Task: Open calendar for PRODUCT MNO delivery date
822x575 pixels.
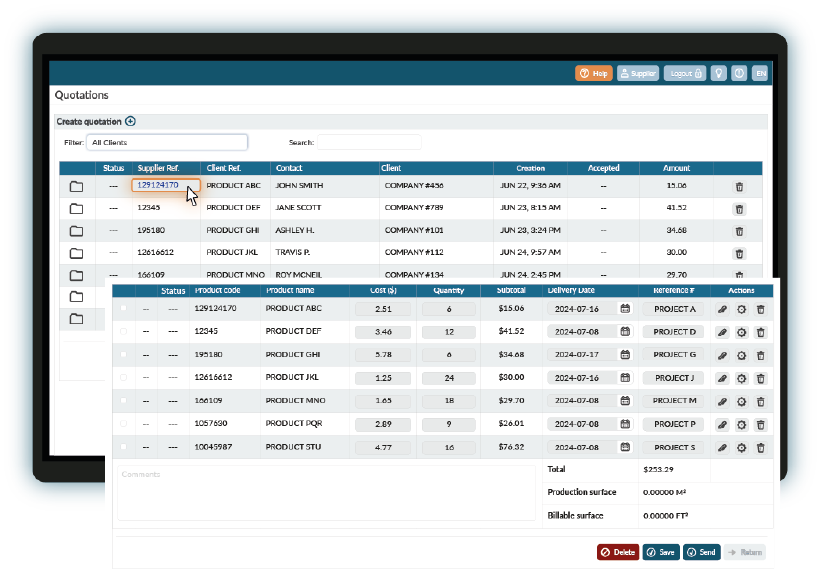Action: 625,400
